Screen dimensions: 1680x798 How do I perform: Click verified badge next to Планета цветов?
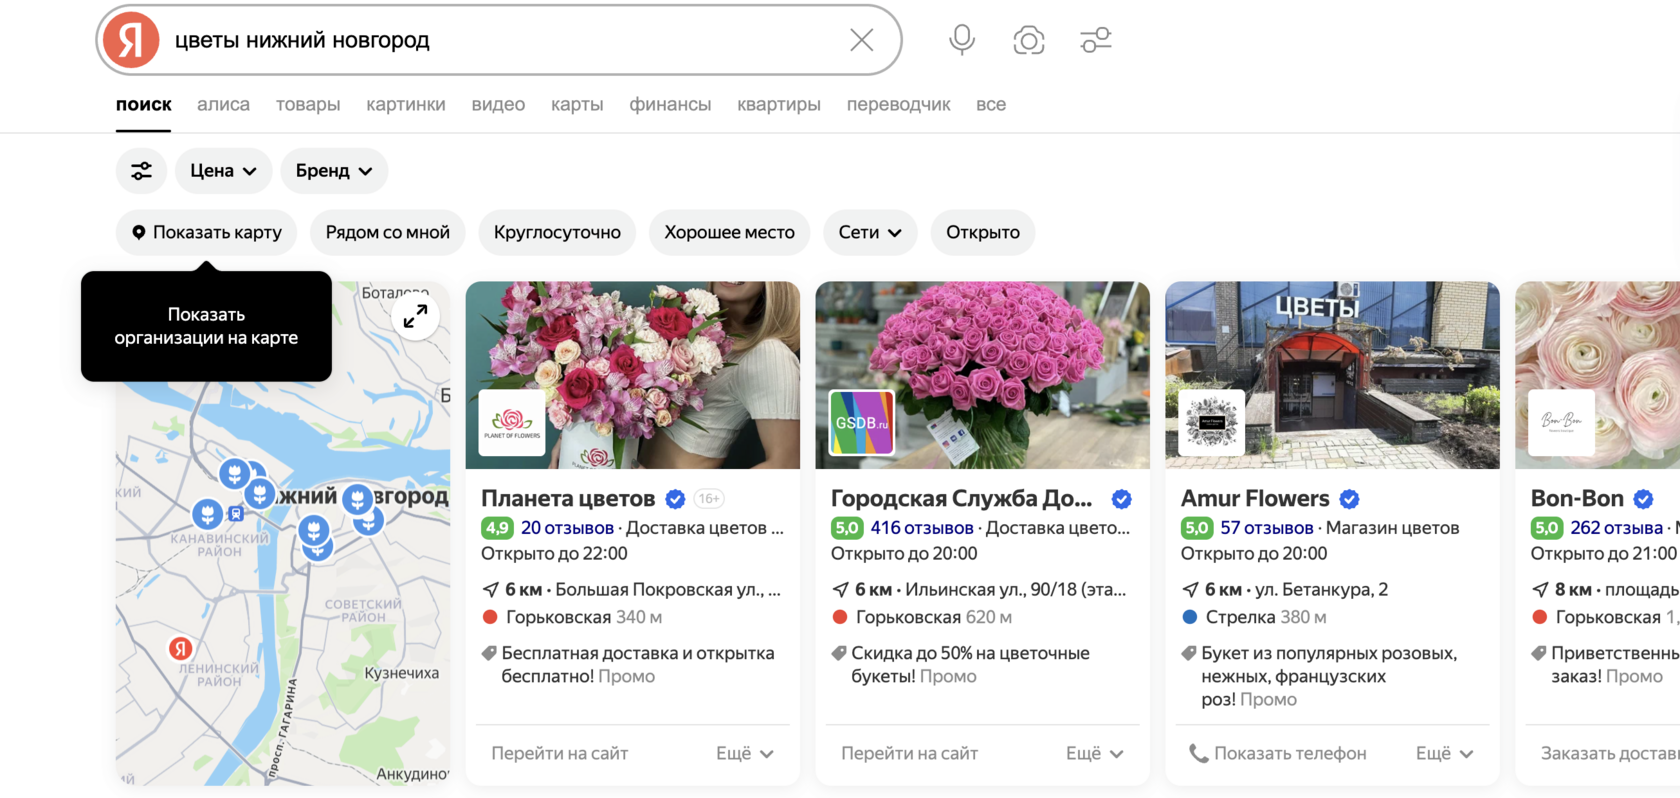(x=676, y=499)
